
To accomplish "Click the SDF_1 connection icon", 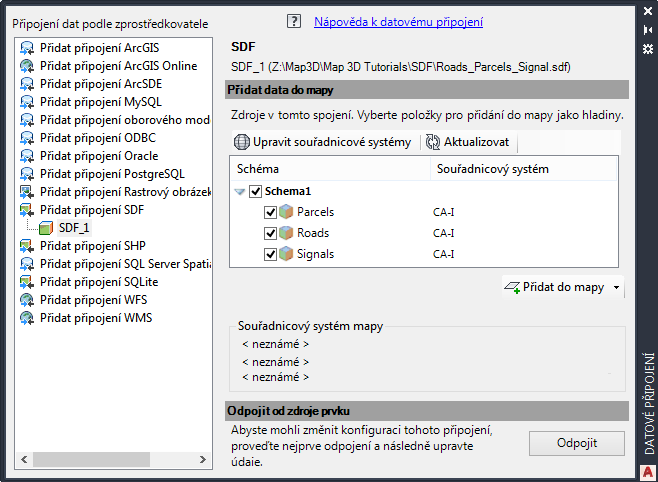I will click(46, 228).
